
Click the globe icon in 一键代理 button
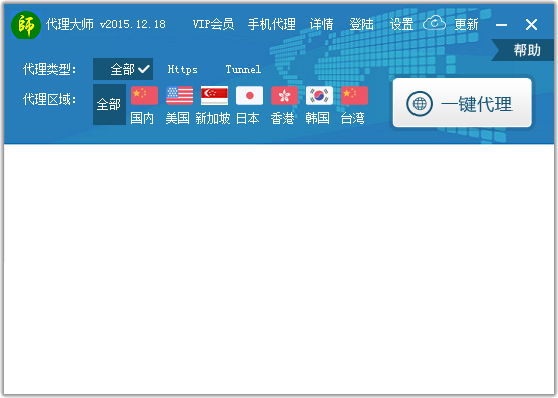coord(419,104)
